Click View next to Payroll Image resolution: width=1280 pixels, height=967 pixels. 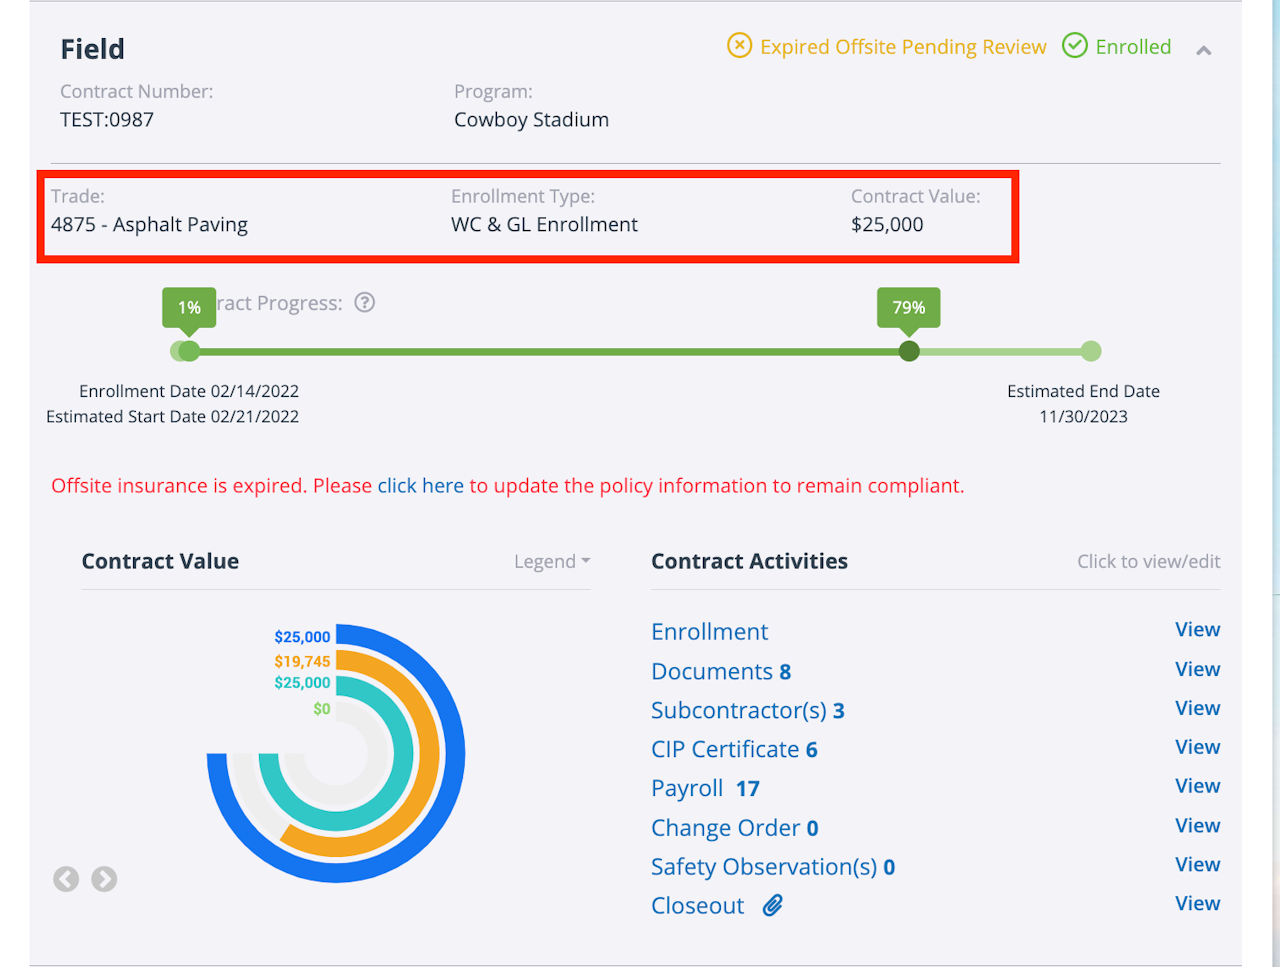(1197, 786)
